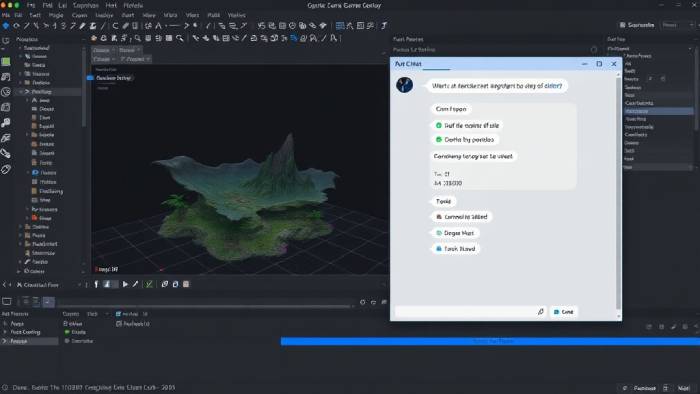This screenshot has height=394, width=700.
Task: Select the blue highlighted row in right-side list
Action: pos(658,111)
